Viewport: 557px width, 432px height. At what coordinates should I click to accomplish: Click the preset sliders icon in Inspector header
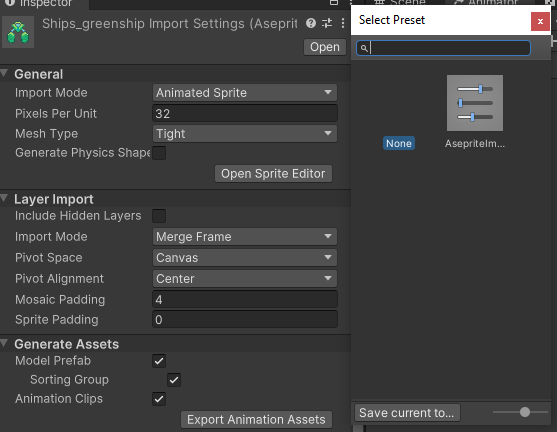[327, 23]
